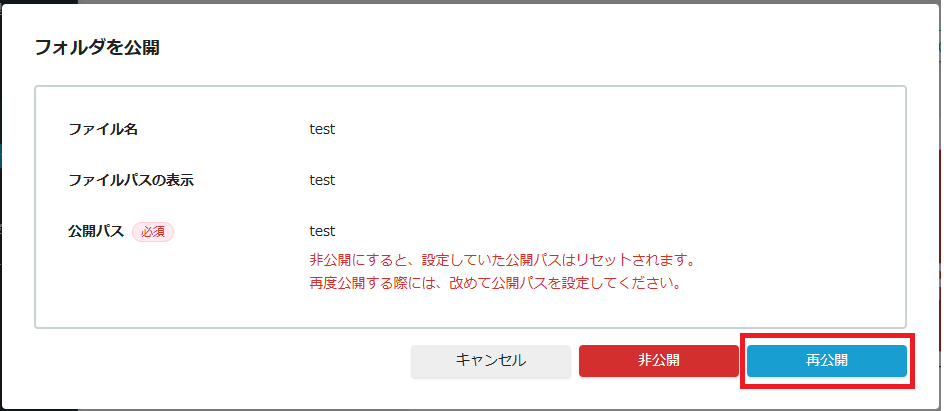Click the ファイル名 value "test"
Image resolution: width=944 pixels, height=411 pixels.
coord(322,129)
